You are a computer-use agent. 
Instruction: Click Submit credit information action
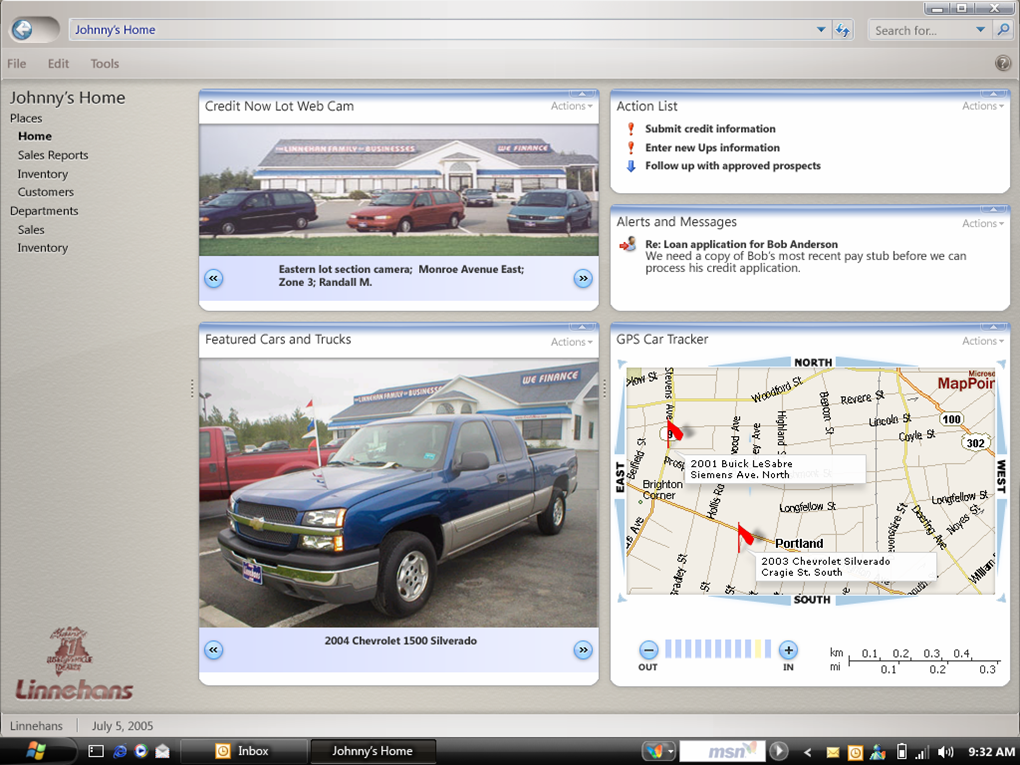point(710,129)
